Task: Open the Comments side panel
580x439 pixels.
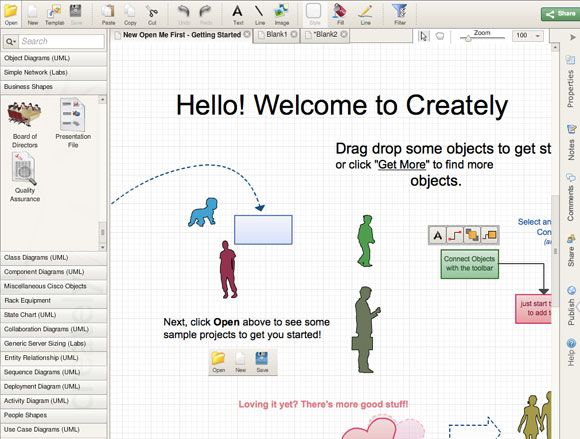Action: click(571, 197)
